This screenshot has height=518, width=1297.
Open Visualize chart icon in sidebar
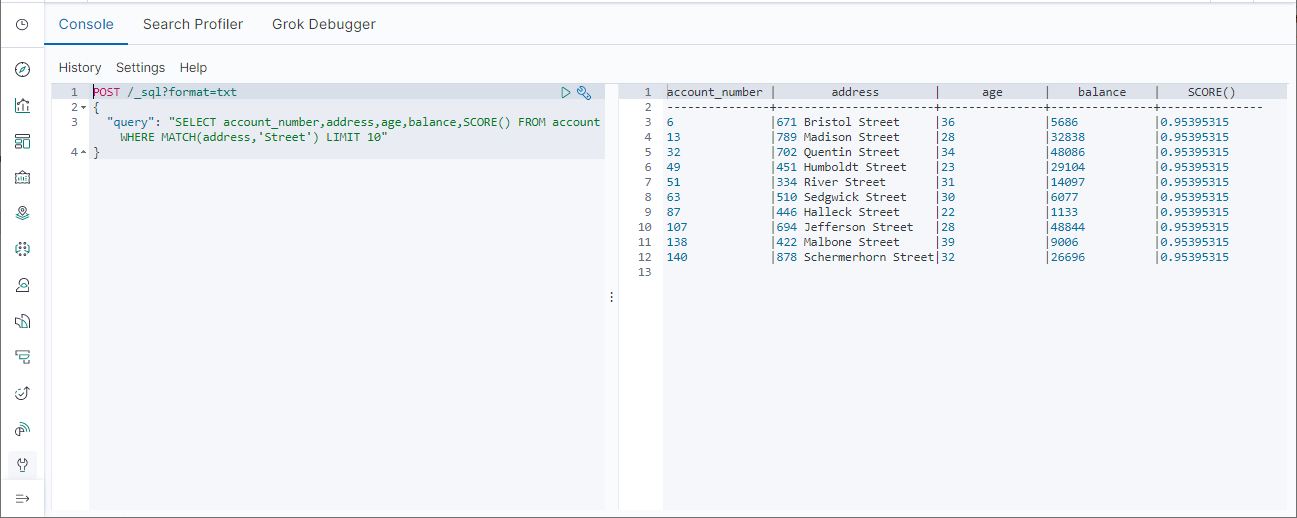pos(22,105)
